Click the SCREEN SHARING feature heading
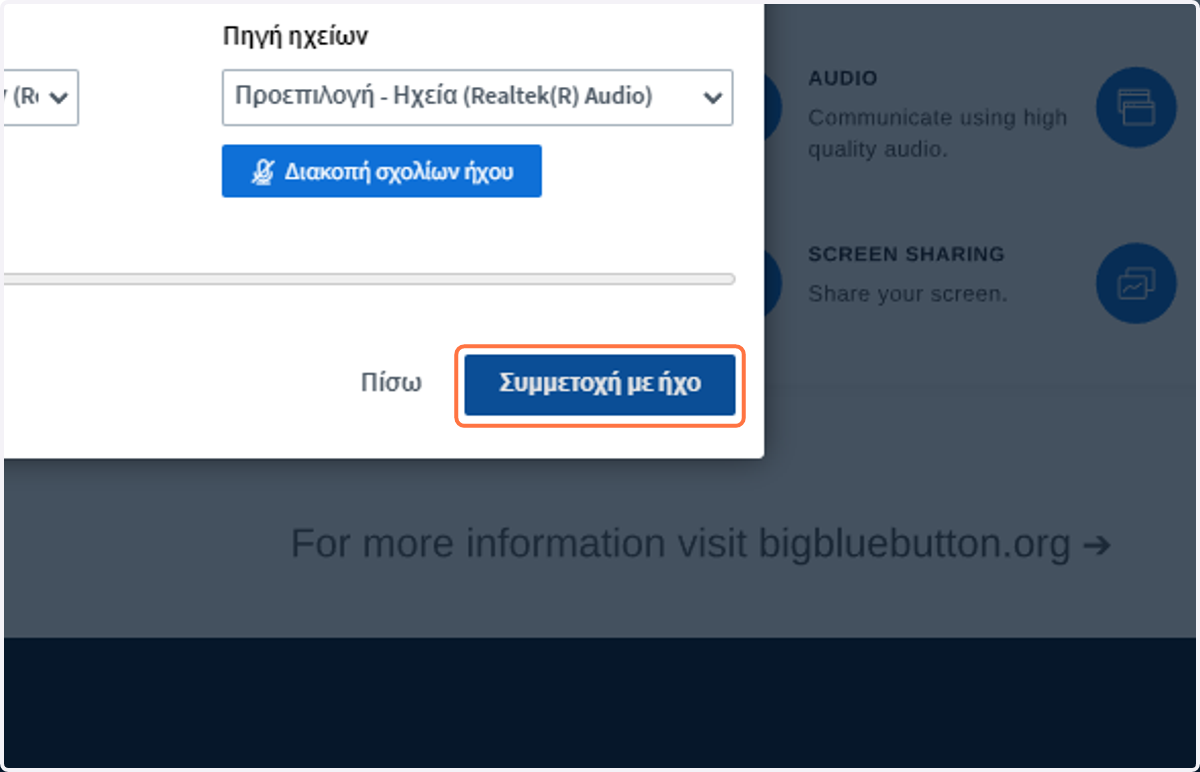 pos(906,254)
